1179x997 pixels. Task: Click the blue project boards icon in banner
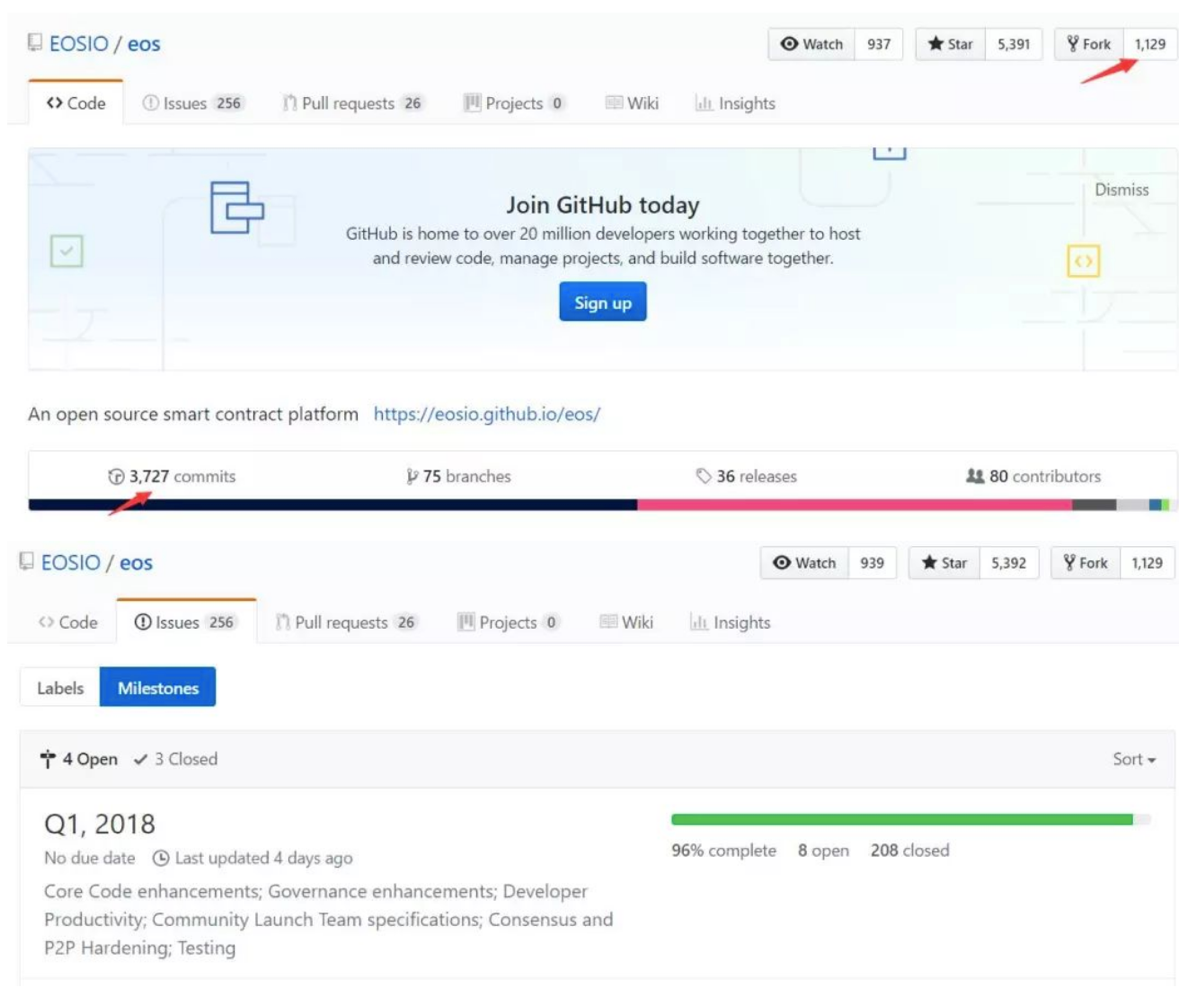pyautogui.click(x=237, y=208)
